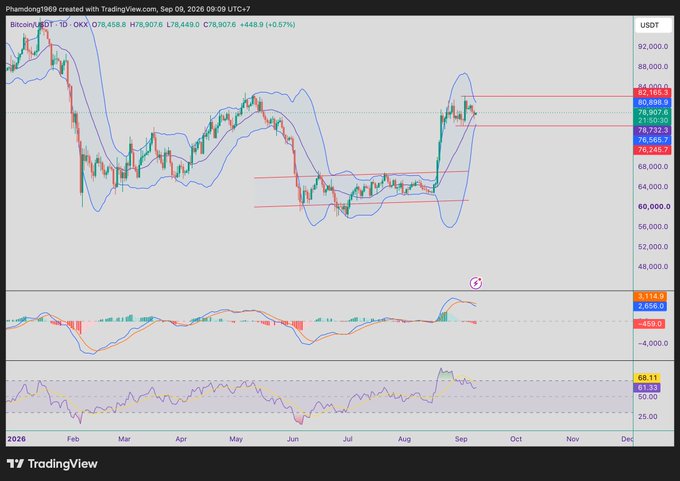Click the change value +448.9 (+0.57%)
The image size is (680, 481).
pos(268,25)
